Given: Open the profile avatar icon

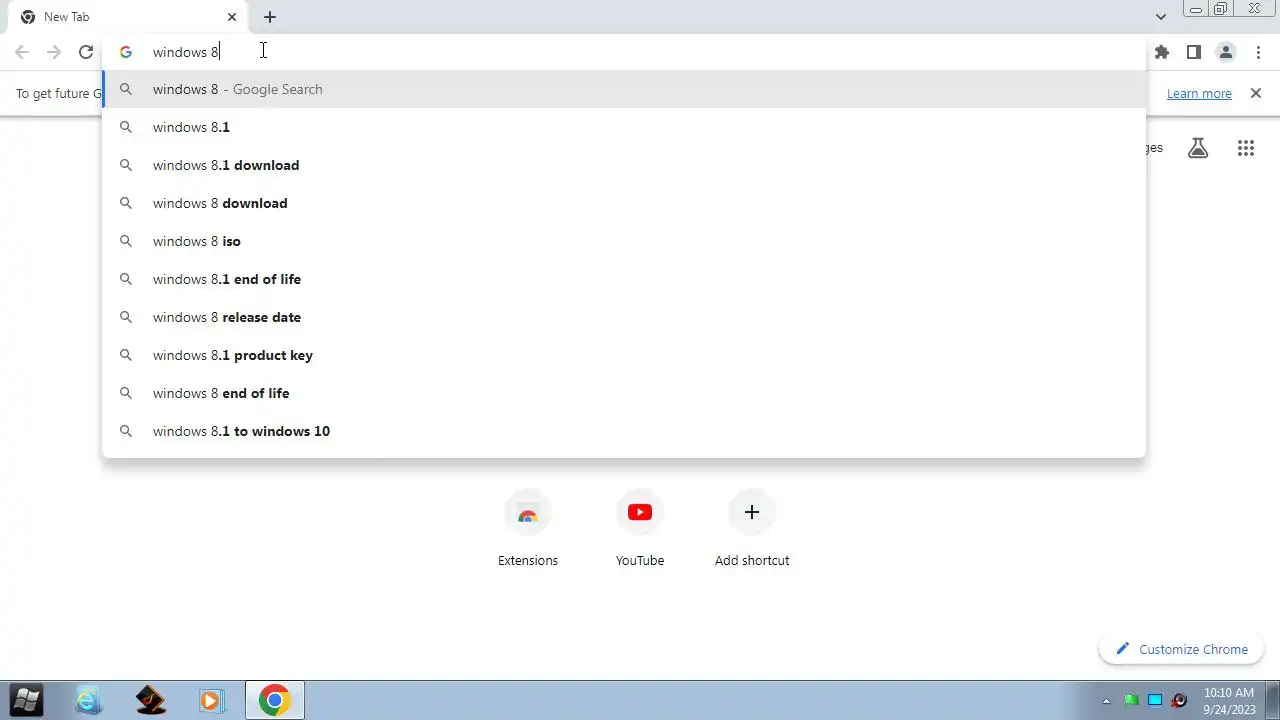Looking at the screenshot, I should coord(1226,52).
